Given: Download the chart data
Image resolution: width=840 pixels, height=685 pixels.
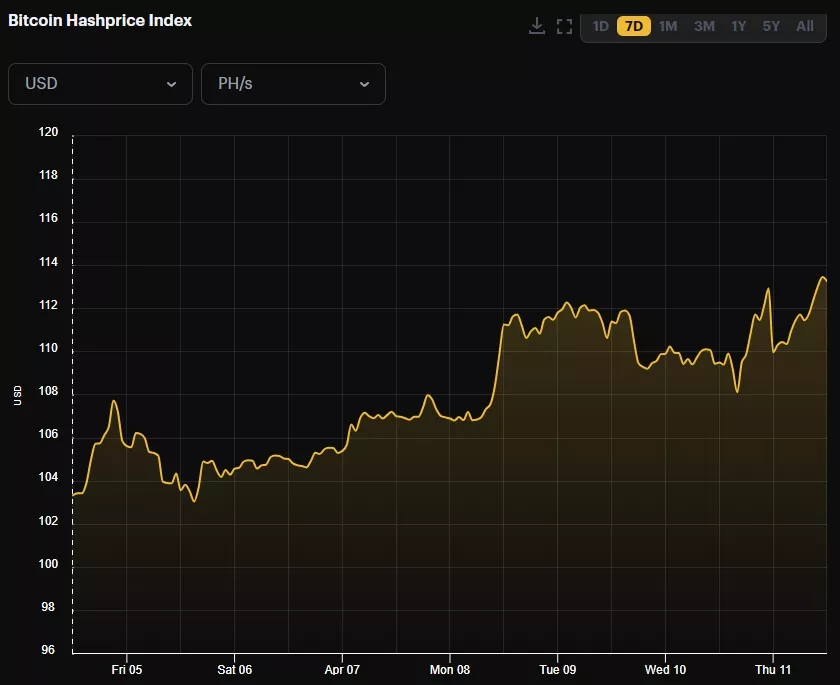Looking at the screenshot, I should point(537,26).
